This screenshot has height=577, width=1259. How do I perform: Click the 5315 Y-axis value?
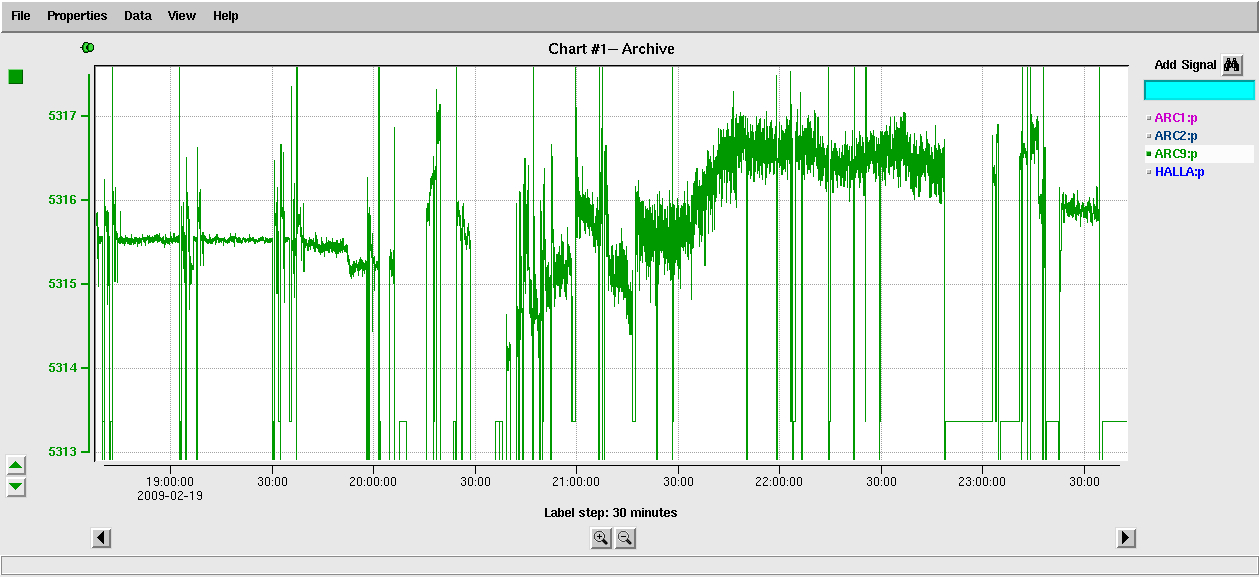pyautogui.click(x=62, y=284)
